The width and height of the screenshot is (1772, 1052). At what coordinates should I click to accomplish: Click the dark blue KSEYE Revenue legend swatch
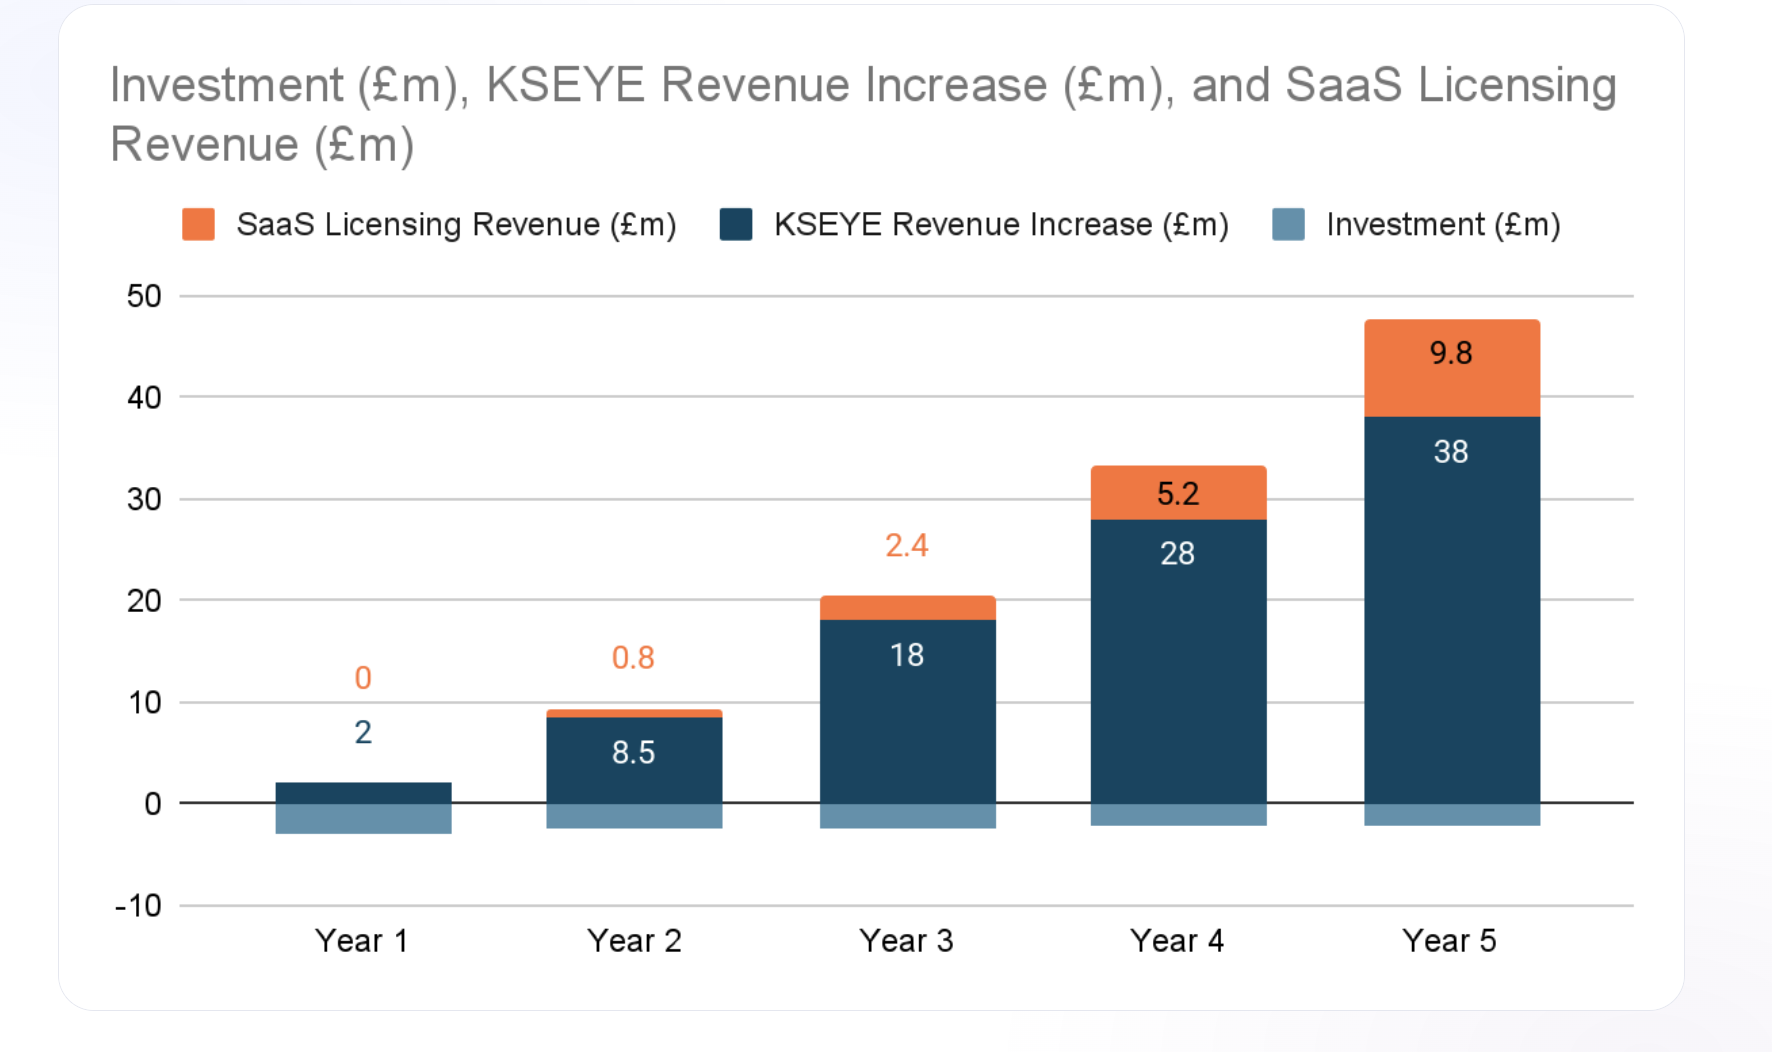[x=736, y=224]
